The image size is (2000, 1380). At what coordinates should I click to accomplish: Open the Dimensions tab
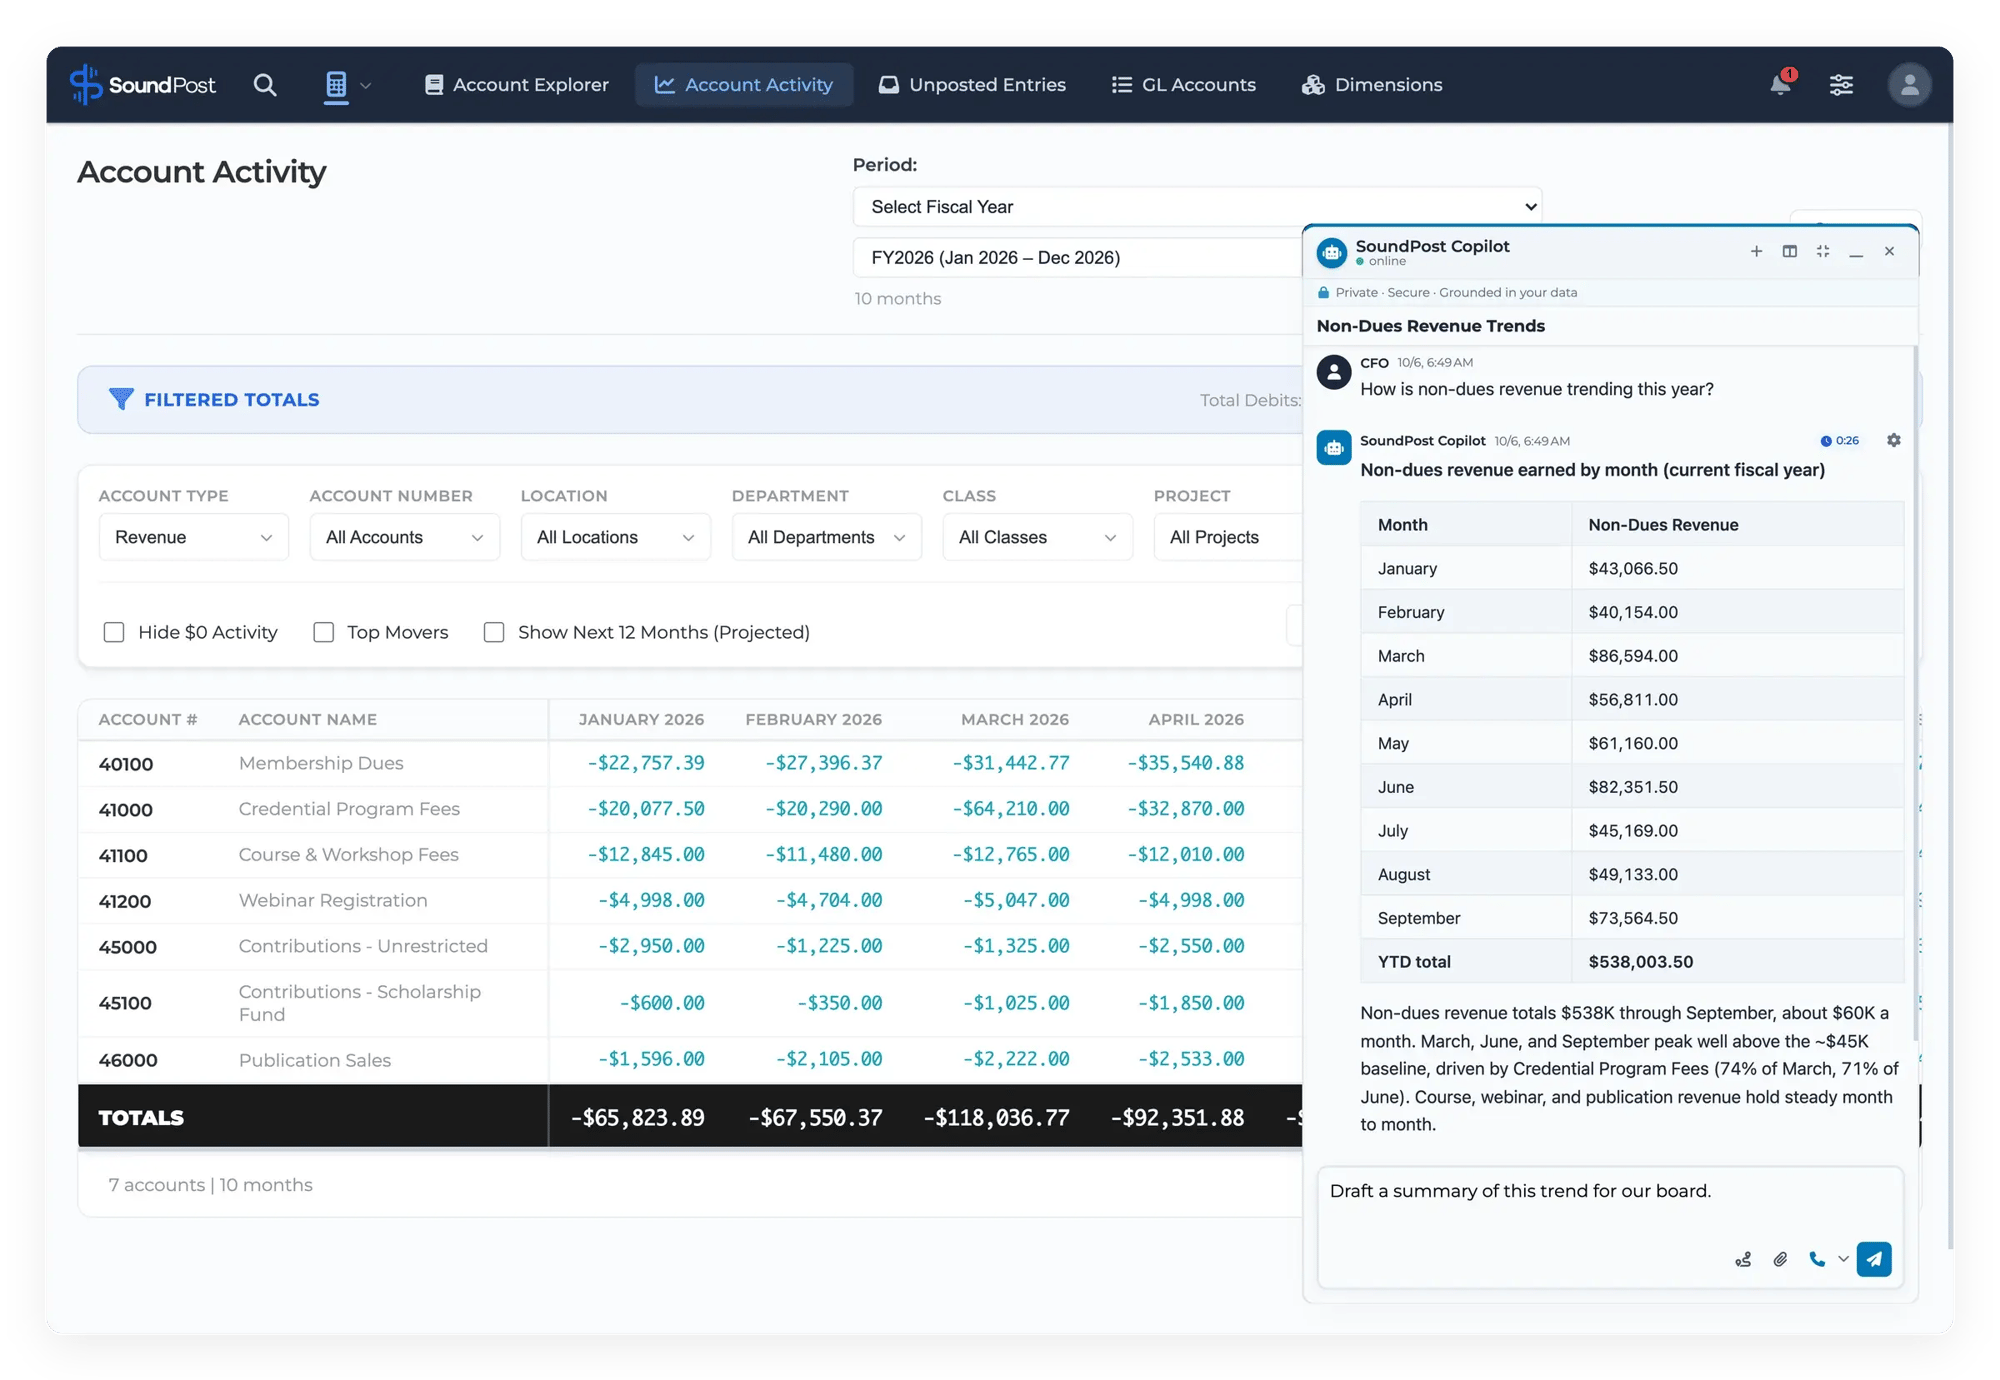[x=1372, y=85]
